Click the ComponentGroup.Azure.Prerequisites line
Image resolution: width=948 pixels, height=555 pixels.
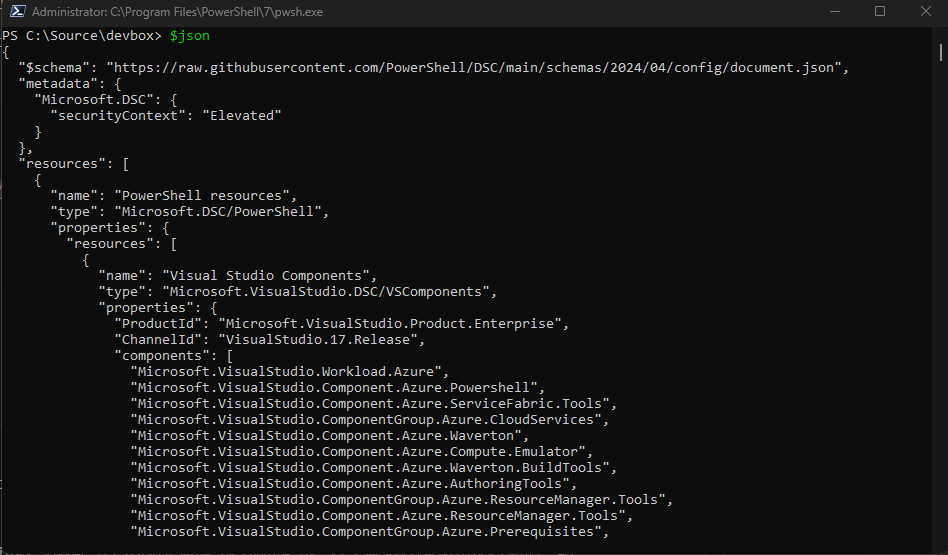pyautogui.click(x=369, y=532)
